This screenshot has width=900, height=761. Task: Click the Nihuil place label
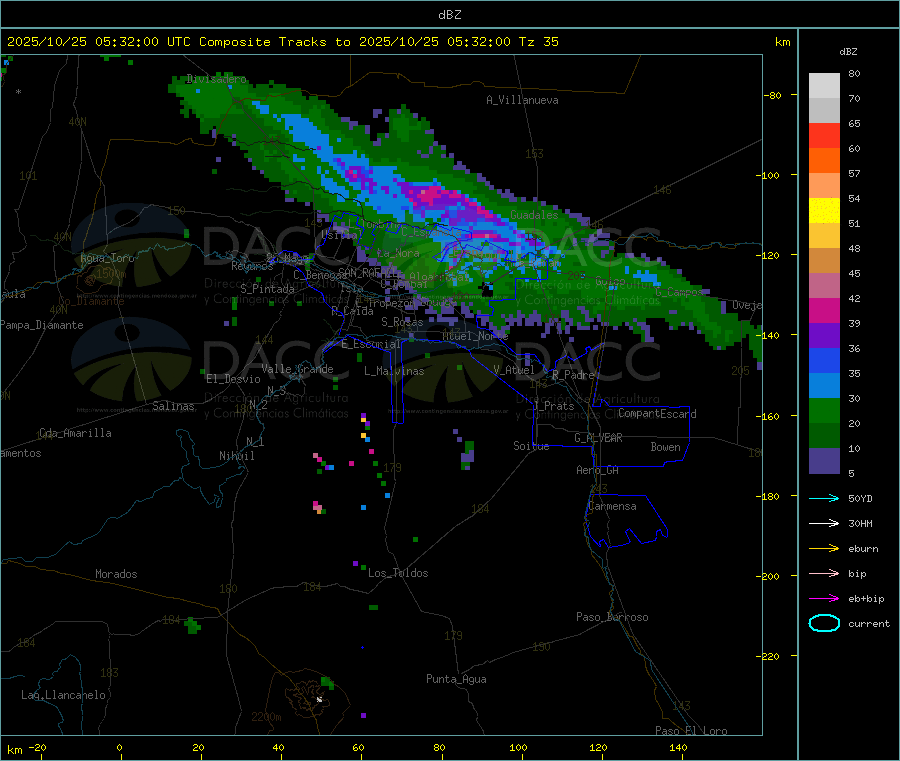(237, 456)
